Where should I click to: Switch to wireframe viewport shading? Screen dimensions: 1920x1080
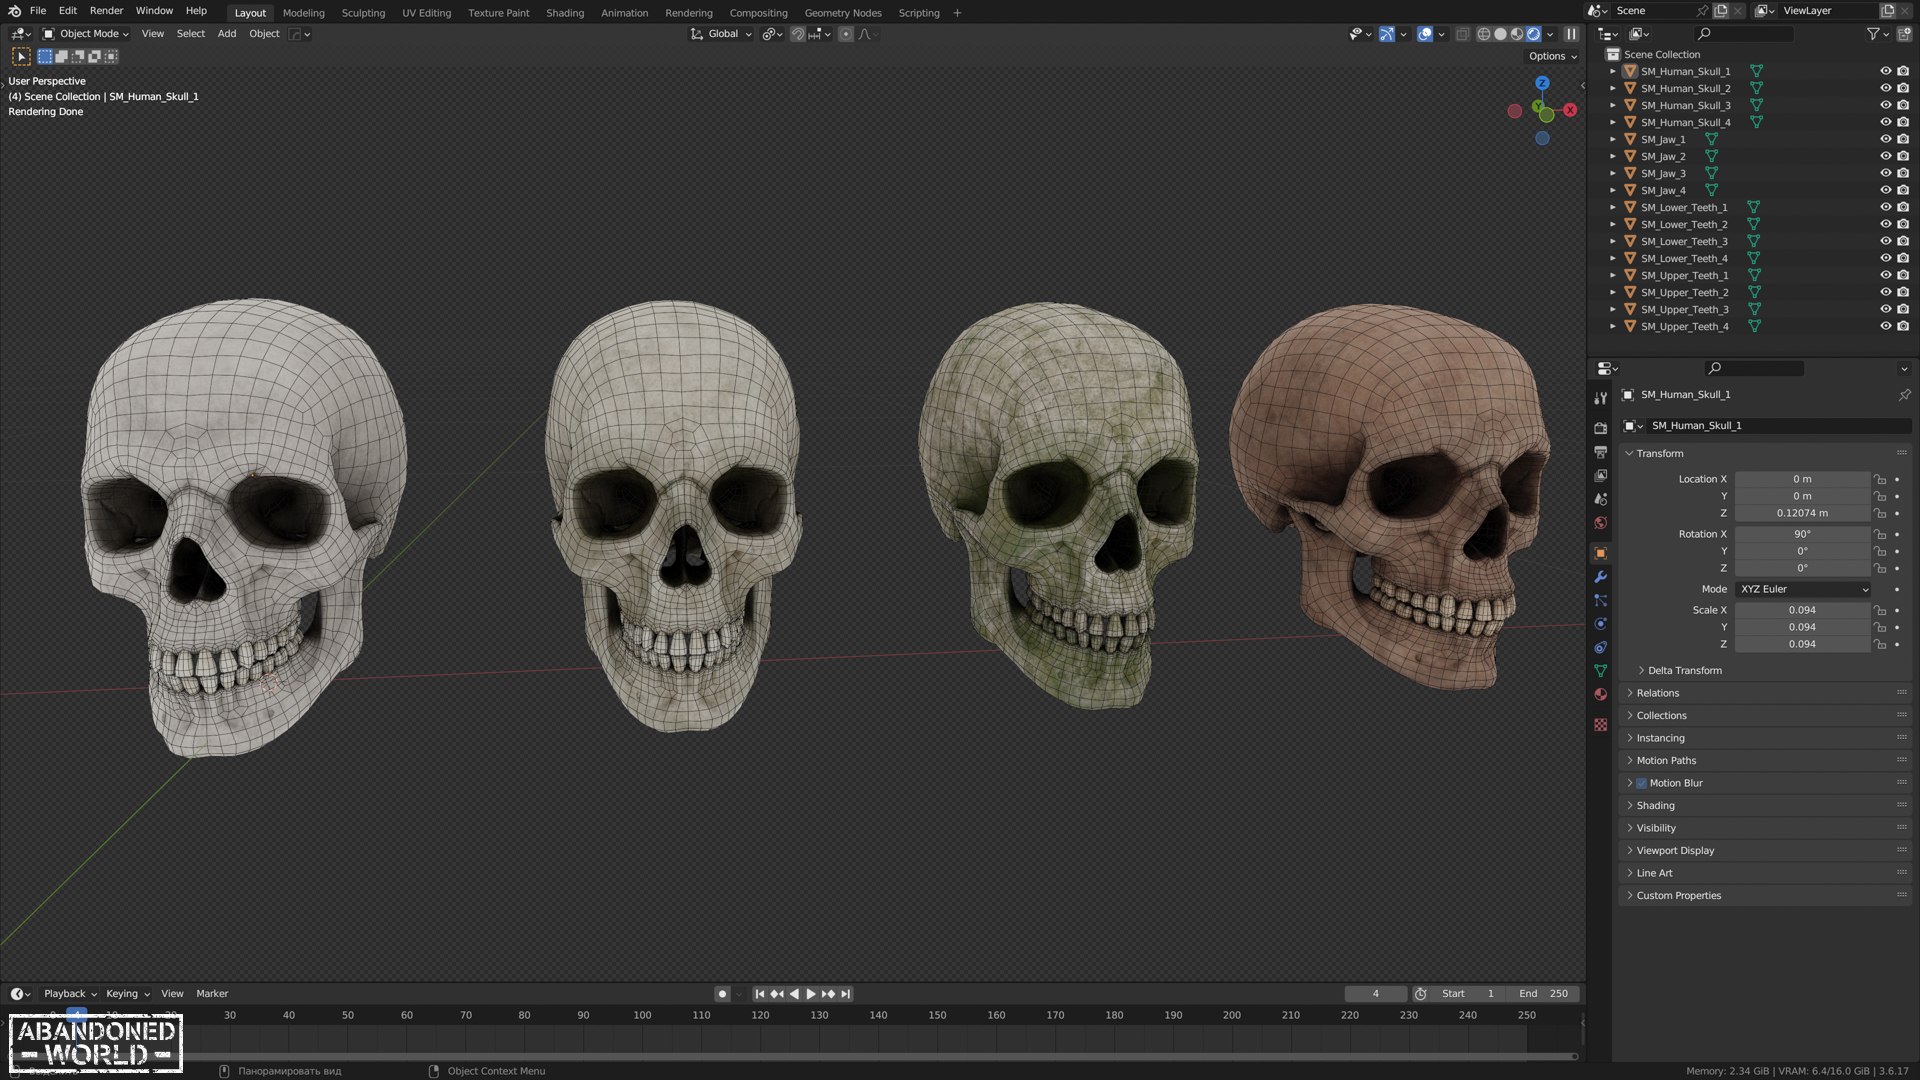tap(1483, 34)
